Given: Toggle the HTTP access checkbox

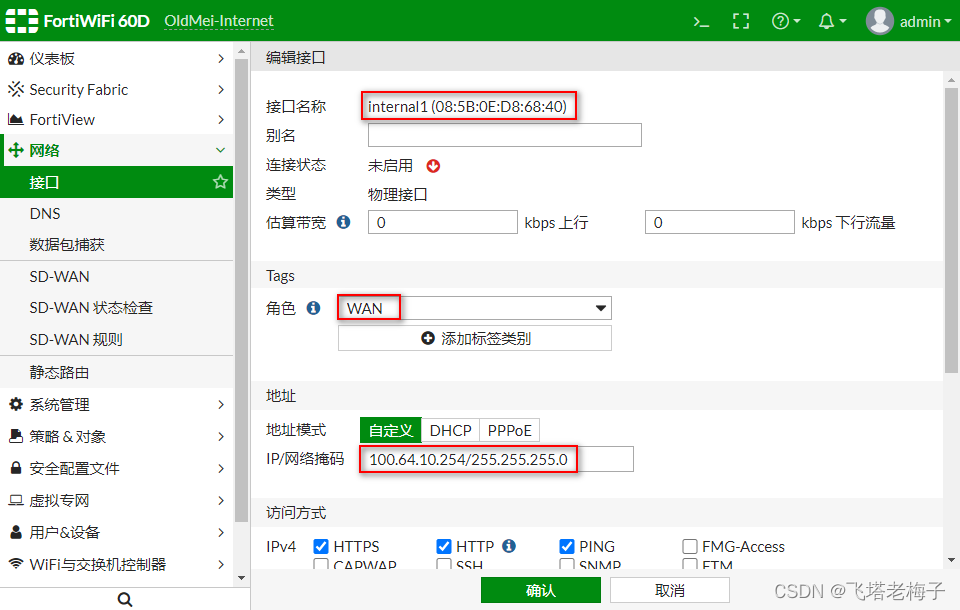Looking at the screenshot, I should click(x=443, y=546).
